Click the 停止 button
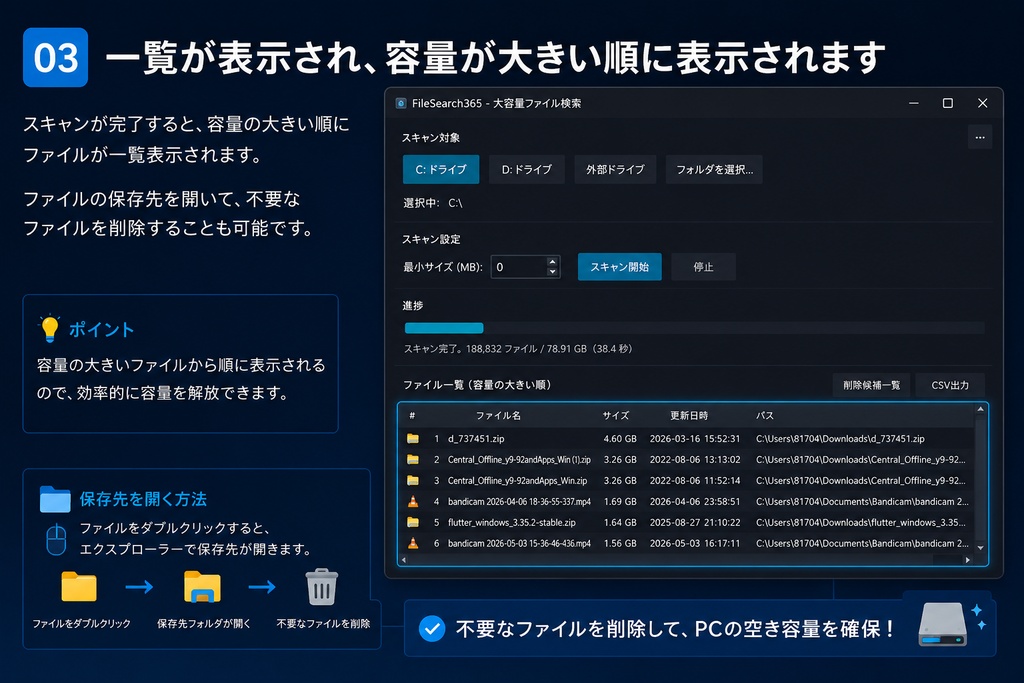Screen dimensions: 1024x683 pos(703,267)
